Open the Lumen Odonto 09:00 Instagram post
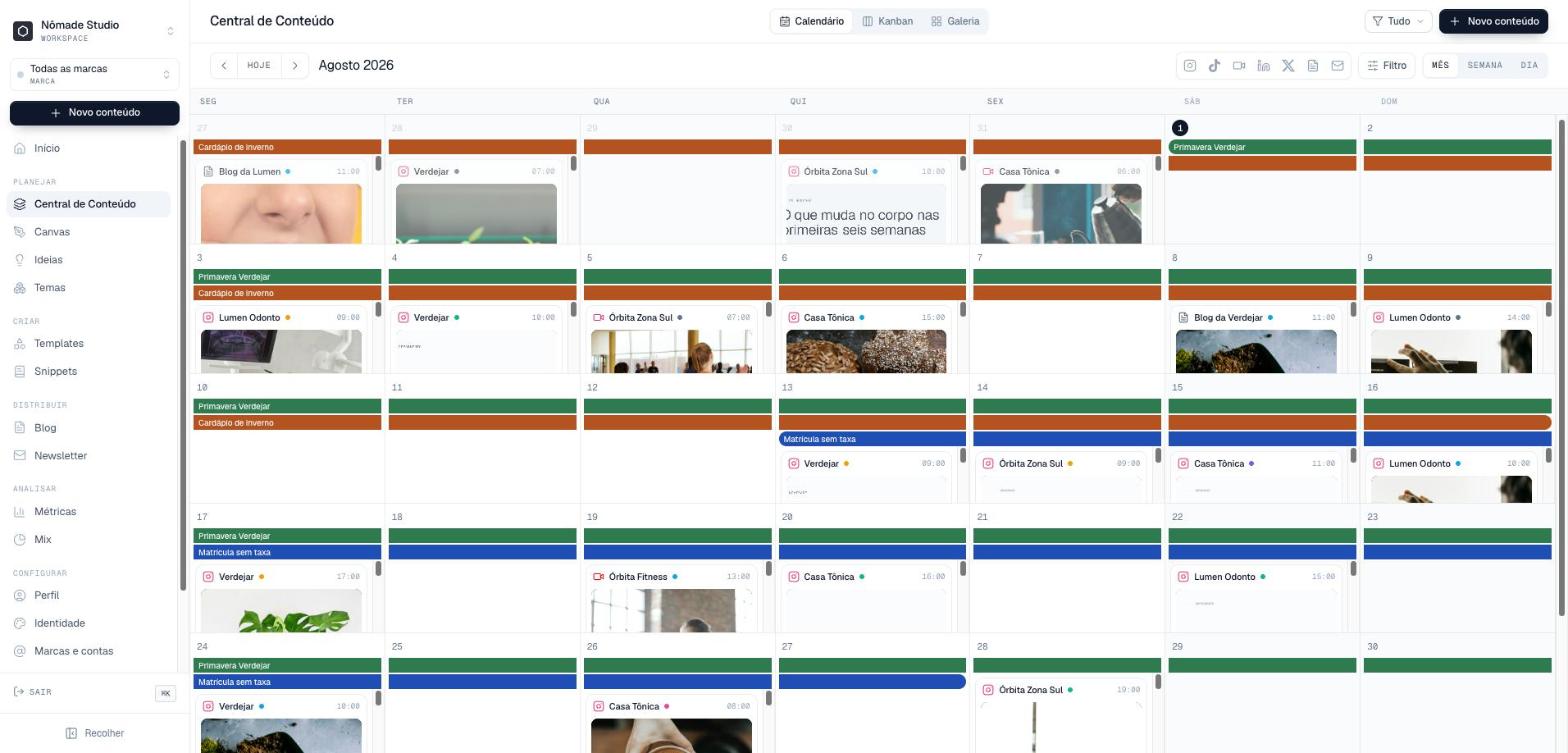Image resolution: width=1568 pixels, height=753 pixels. (x=281, y=340)
